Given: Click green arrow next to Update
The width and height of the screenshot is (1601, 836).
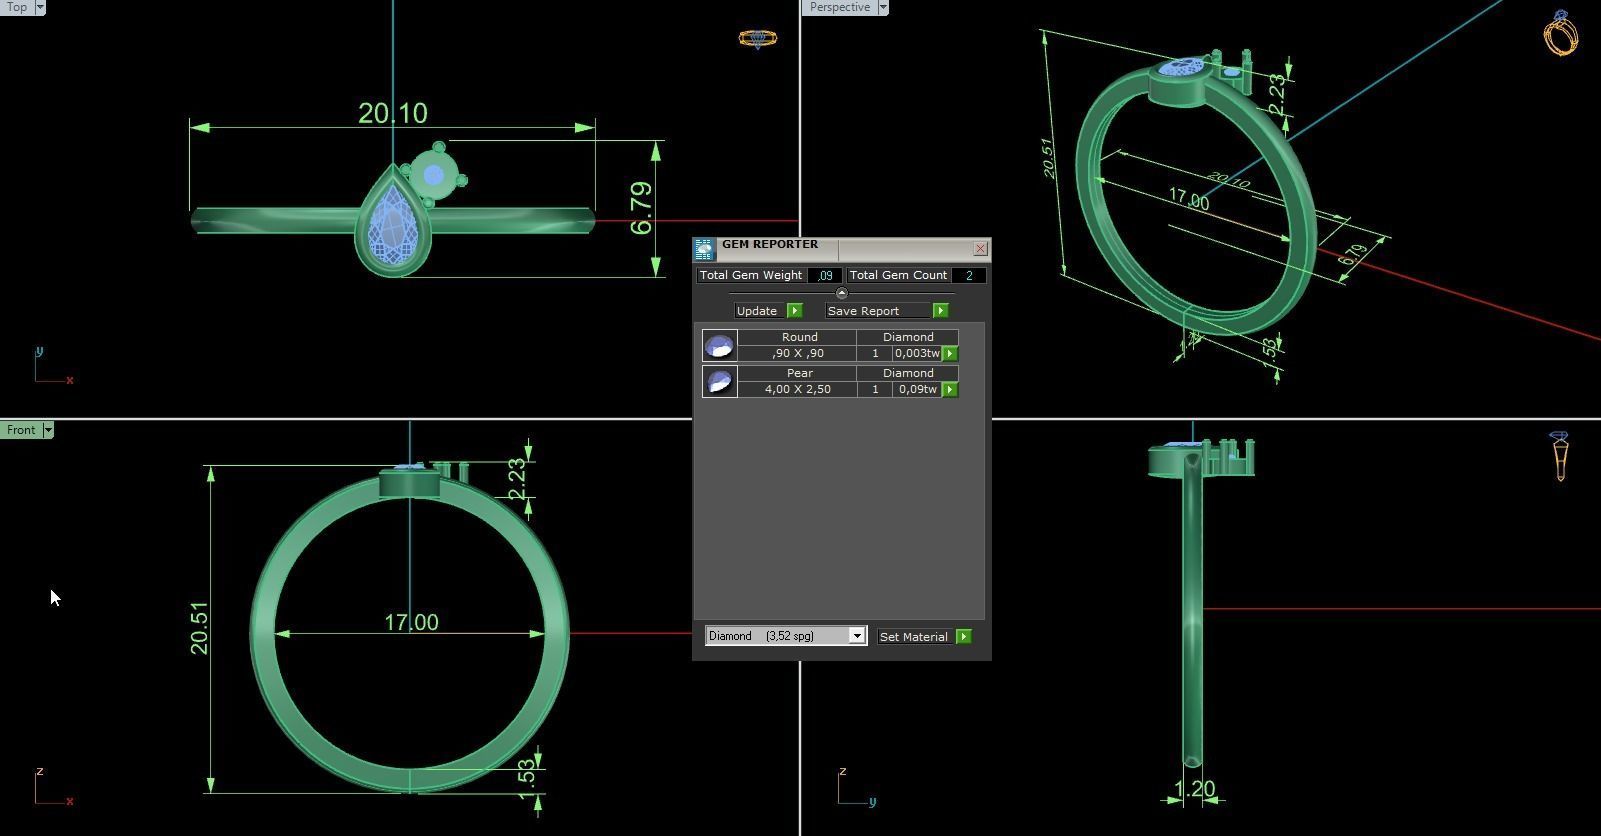Looking at the screenshot, I should [x=795, y=311].
